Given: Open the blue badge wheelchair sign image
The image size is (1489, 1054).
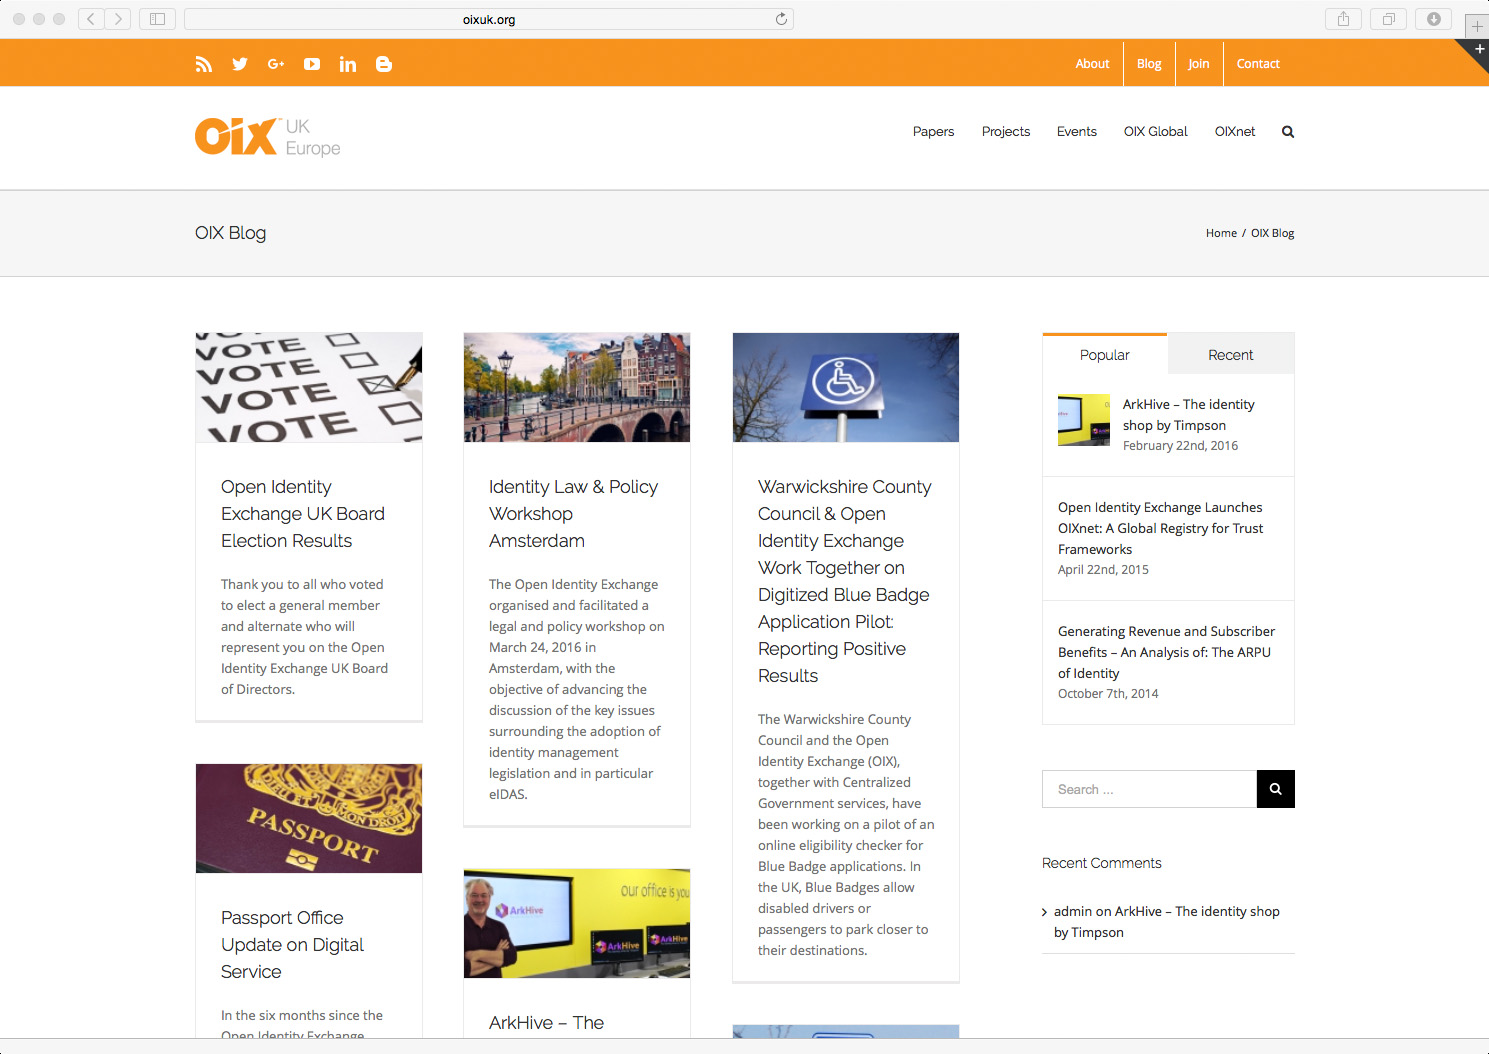Looking at the screenshot, I should point(846,387).
